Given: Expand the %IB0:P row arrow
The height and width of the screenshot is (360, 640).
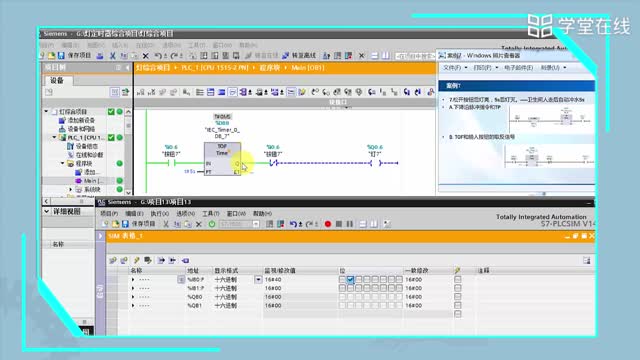Looking at the screenshot, I should [x=133, y=280].
